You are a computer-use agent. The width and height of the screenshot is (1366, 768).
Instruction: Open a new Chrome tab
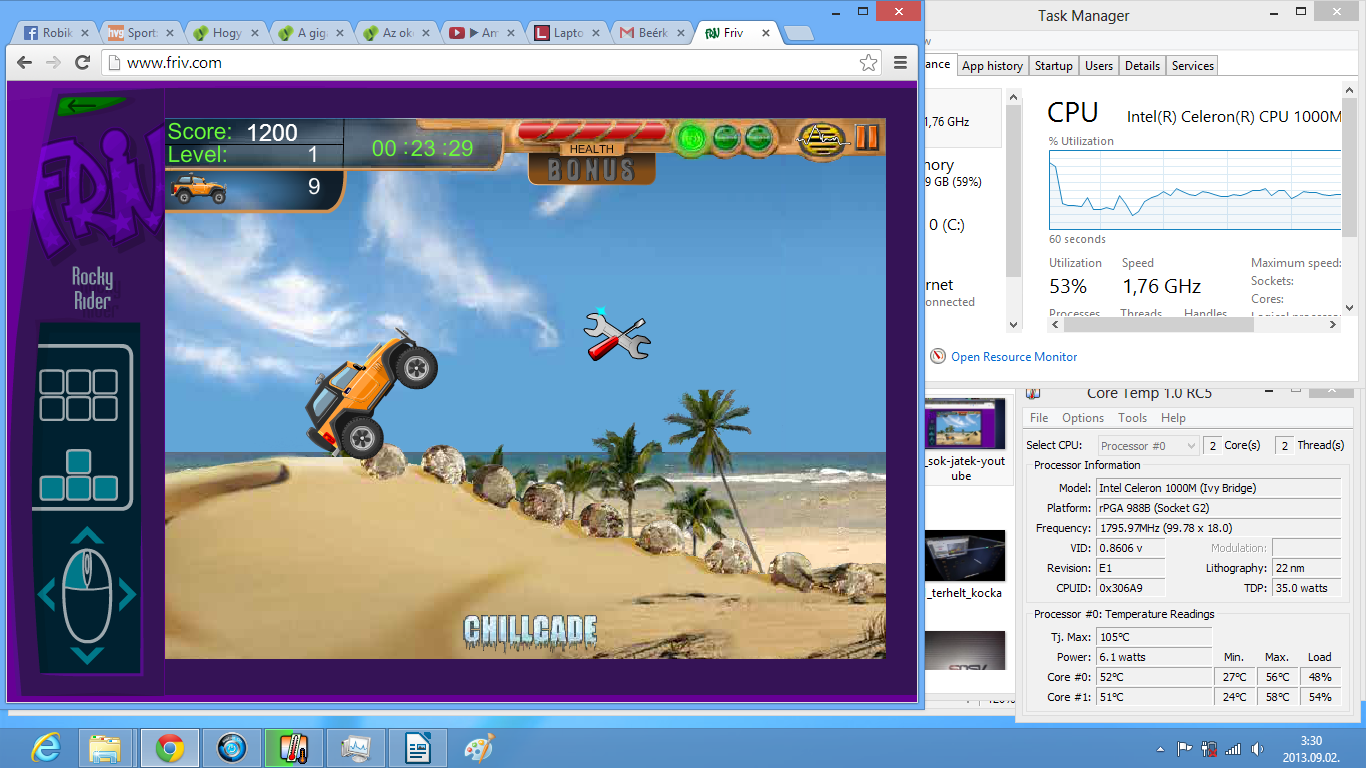click(798, 34)
